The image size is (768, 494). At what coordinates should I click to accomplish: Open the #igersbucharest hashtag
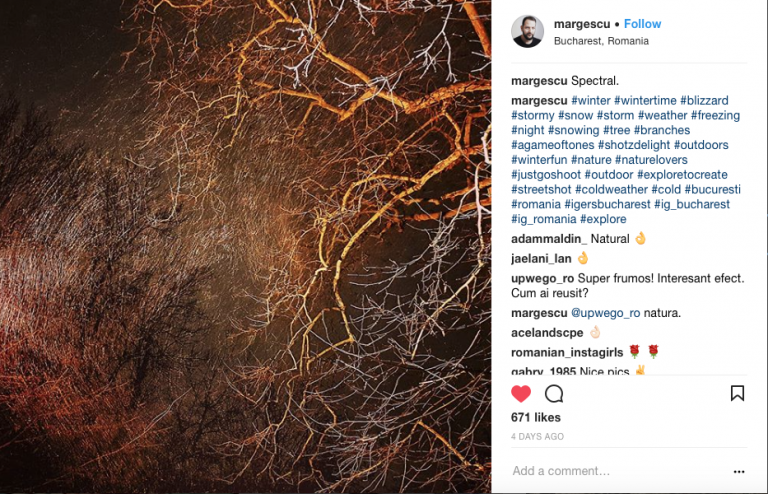point(607,204)
